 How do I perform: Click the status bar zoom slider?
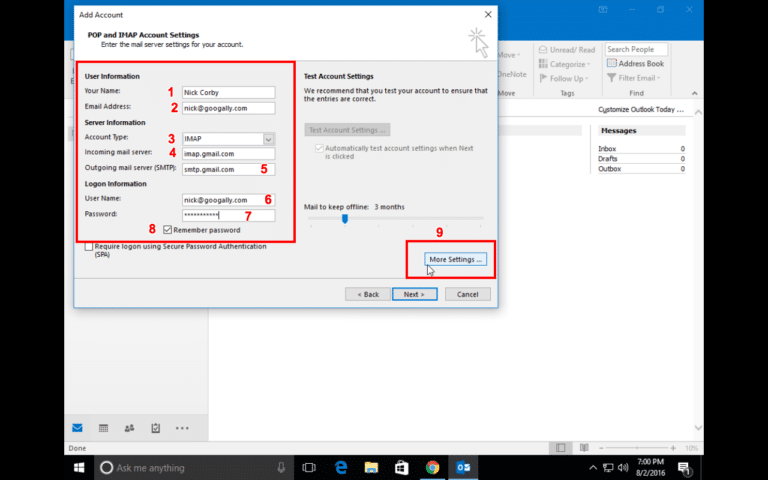point(637,448)
